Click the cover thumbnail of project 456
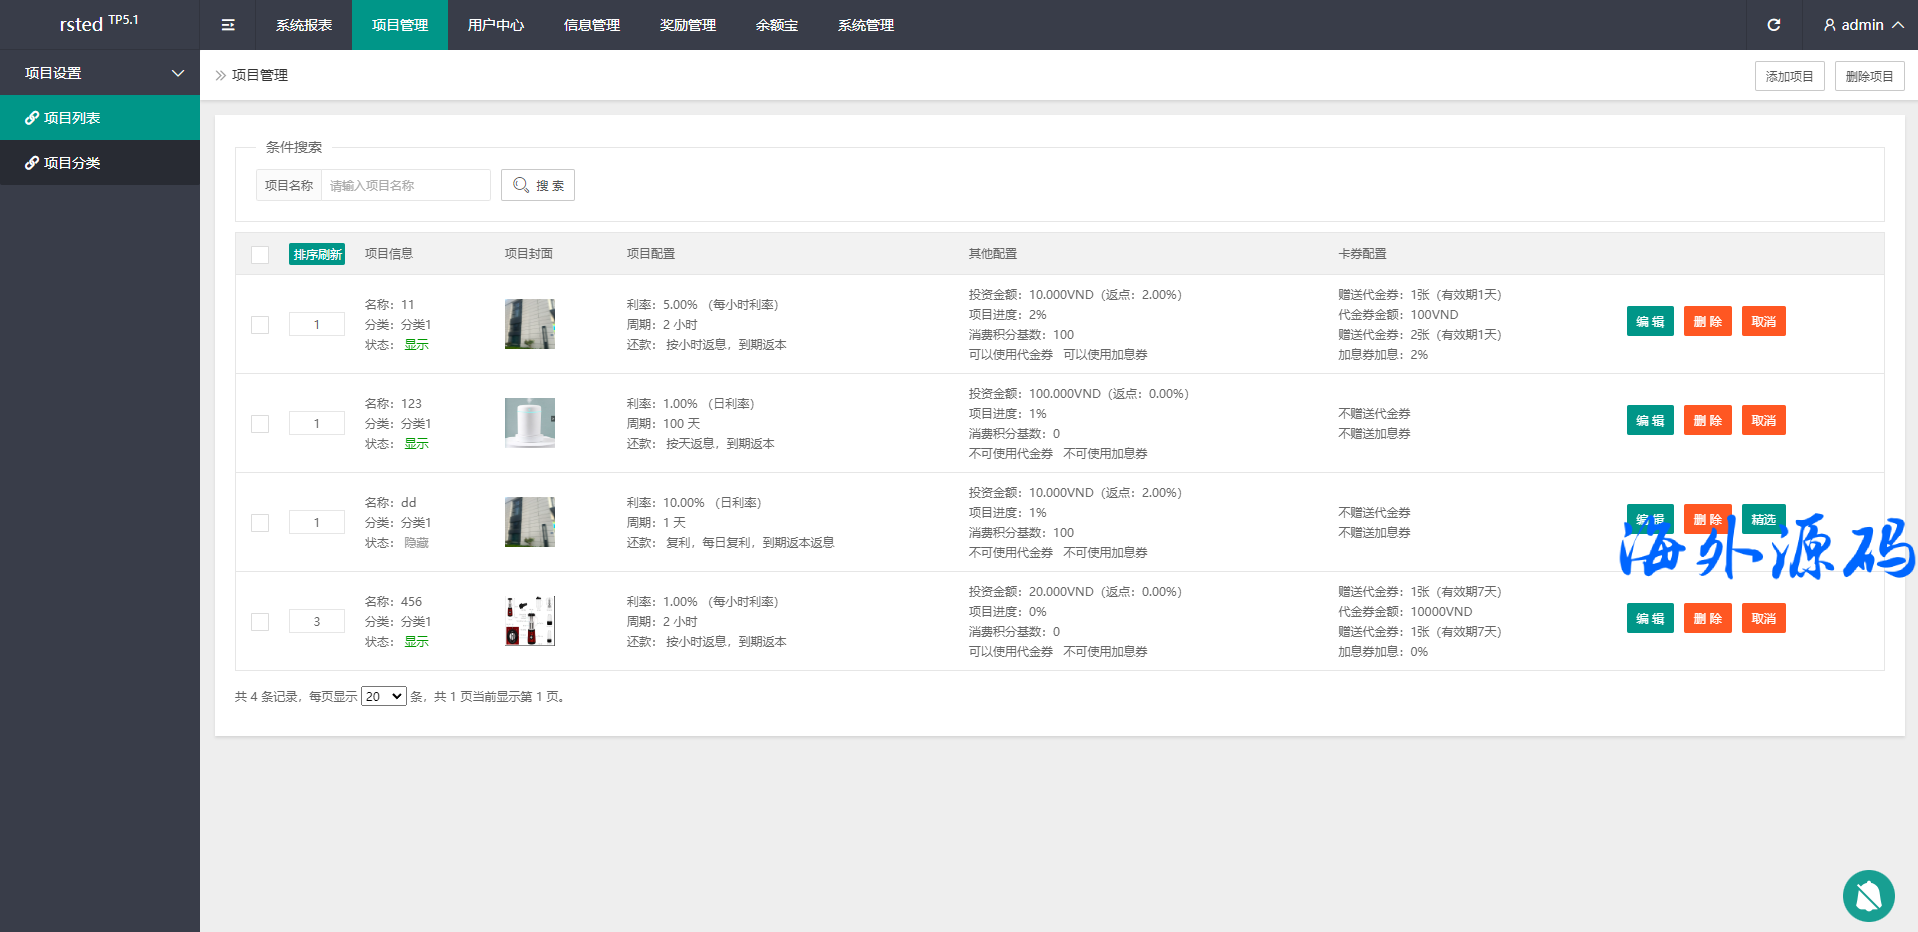 [529, 621]
